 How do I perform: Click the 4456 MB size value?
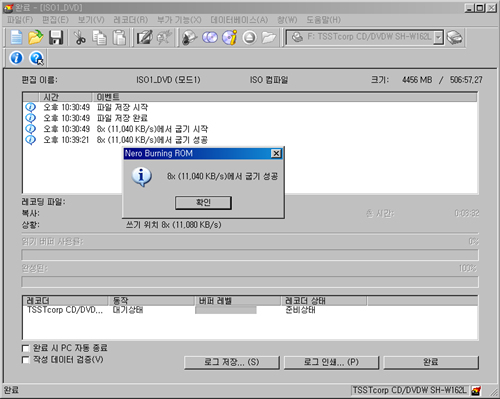pyautogui.click(x=417, y=80)
